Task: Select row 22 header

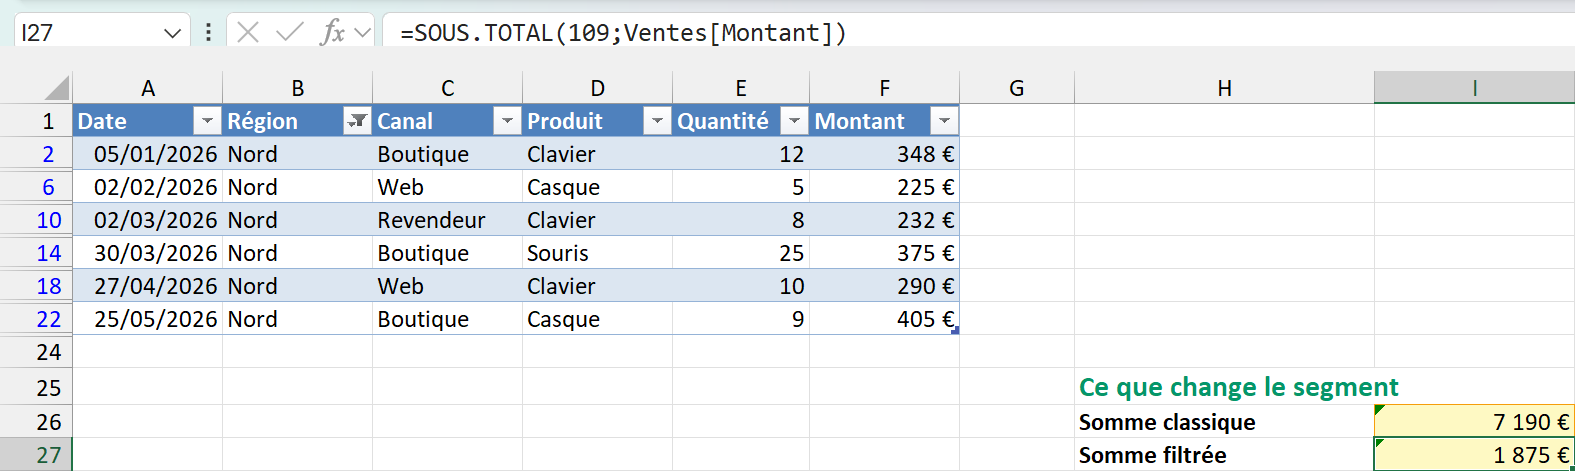Action: point(36,319)
